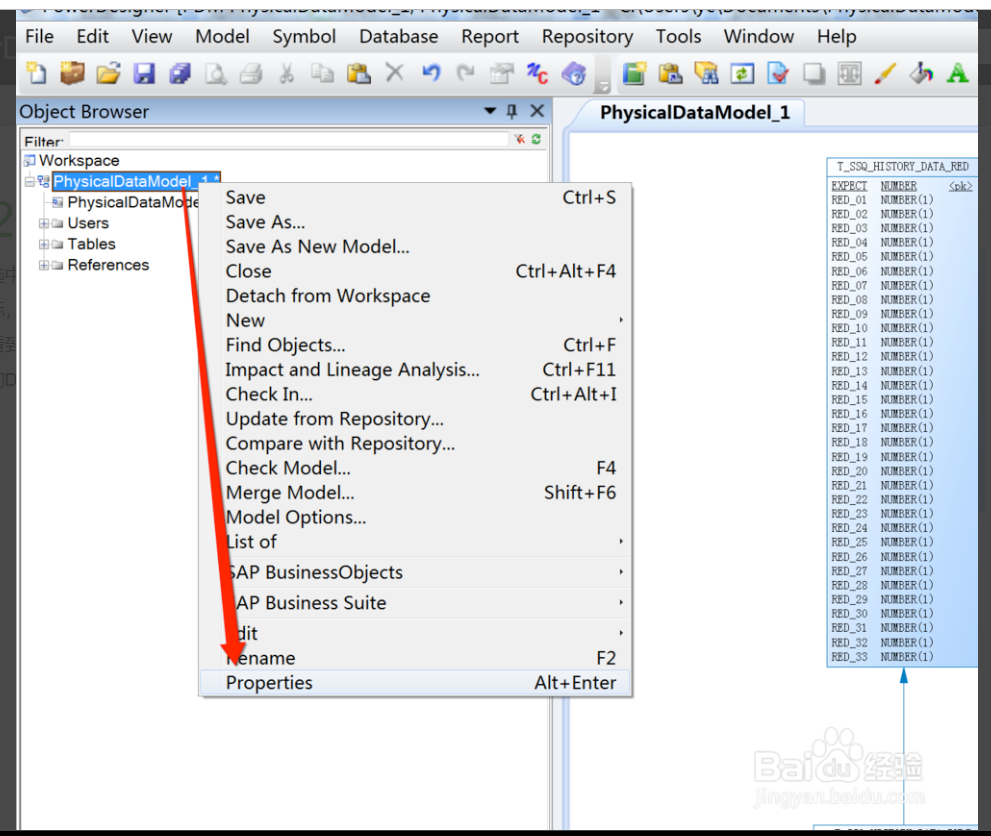Open a file with the Open toolbar icon

(108, 73)
